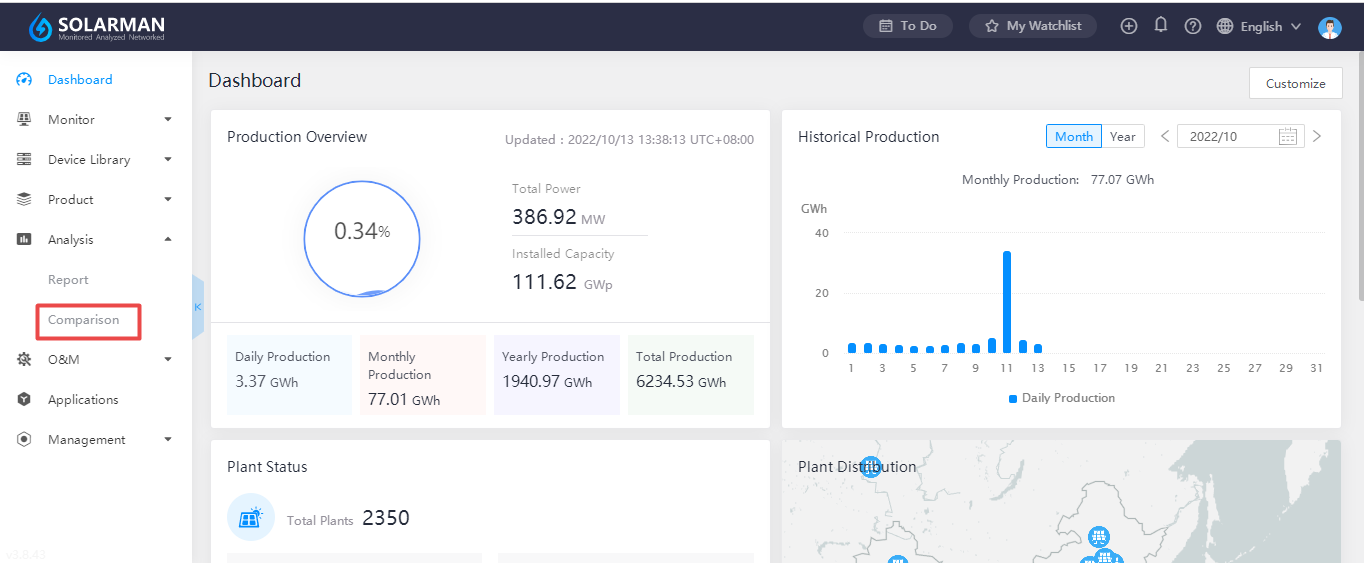Click the Management hexagon icon
The height and width of the screenshot is (563, 1364).
click(x=25, y=439)
